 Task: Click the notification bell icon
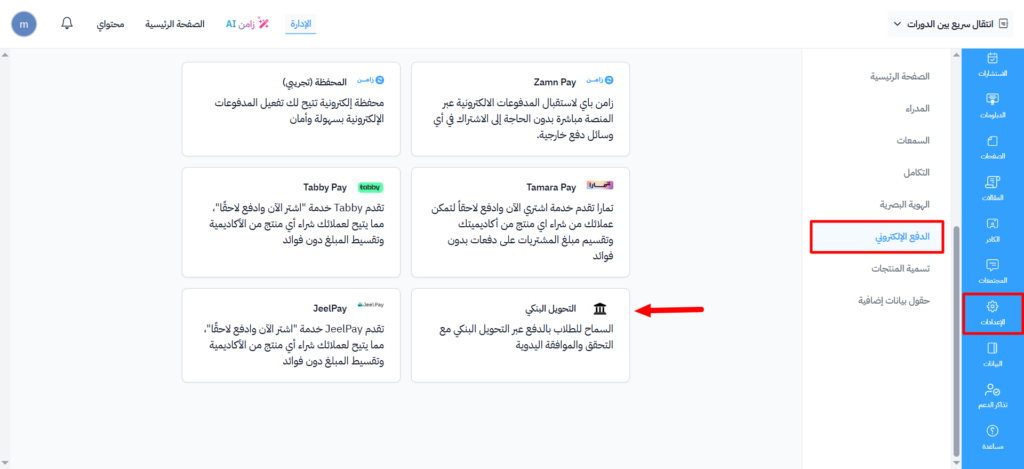[67, 23]
